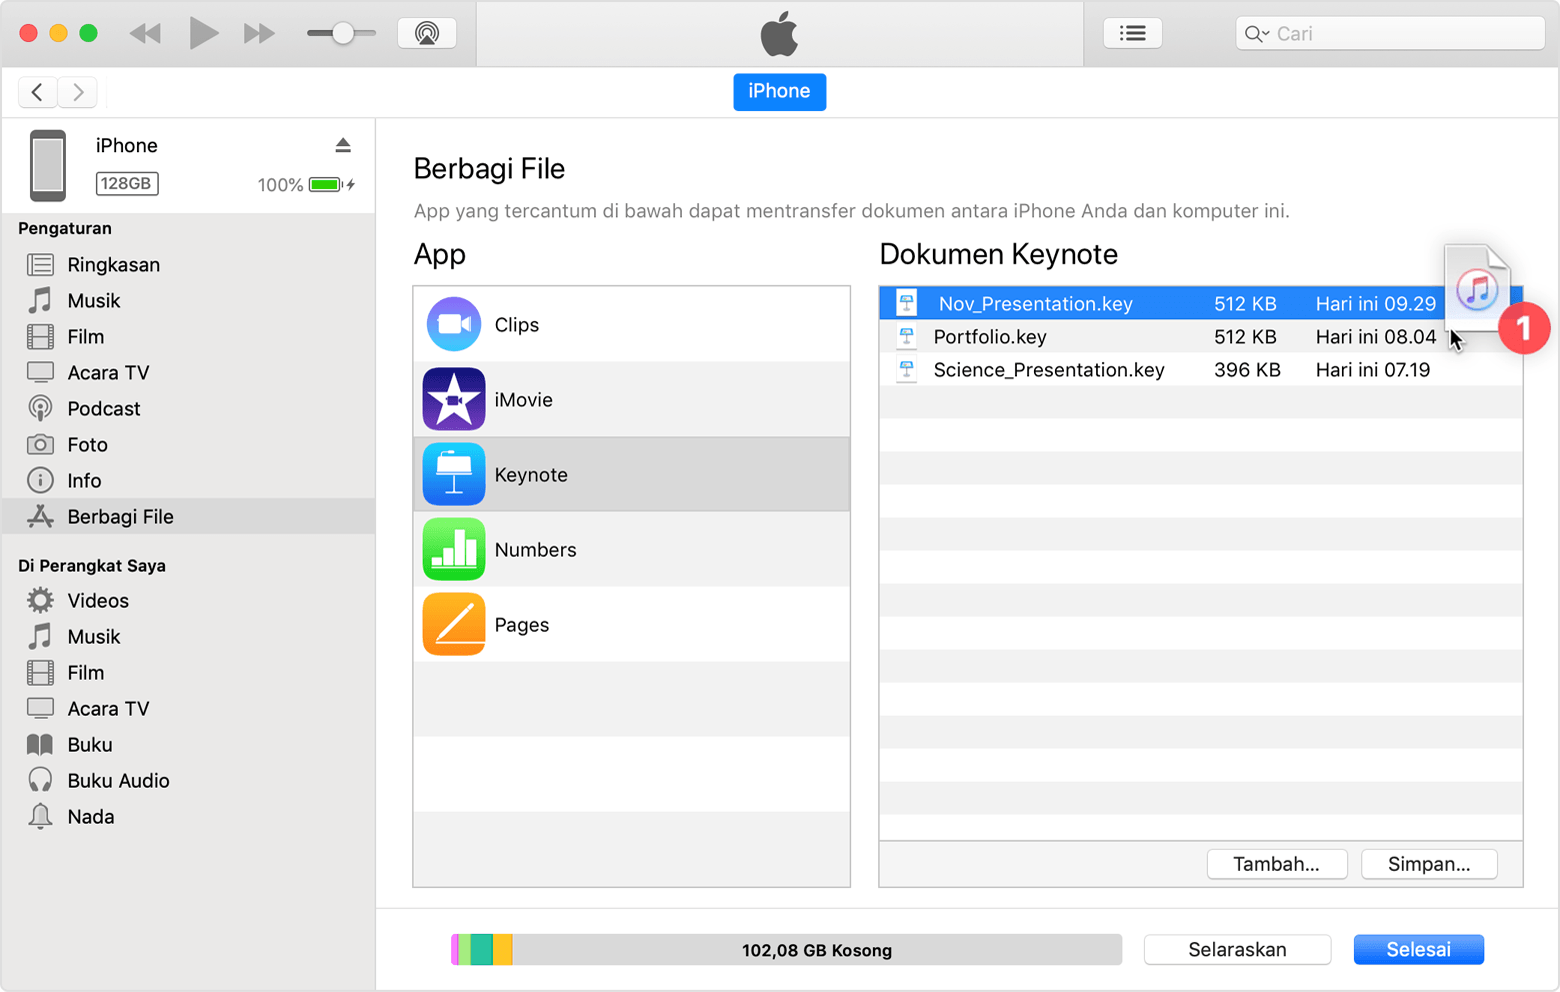This screenshot has height=992, width=1560.
Task: Open Nada ringtones on the device
Action: (188, 816)
